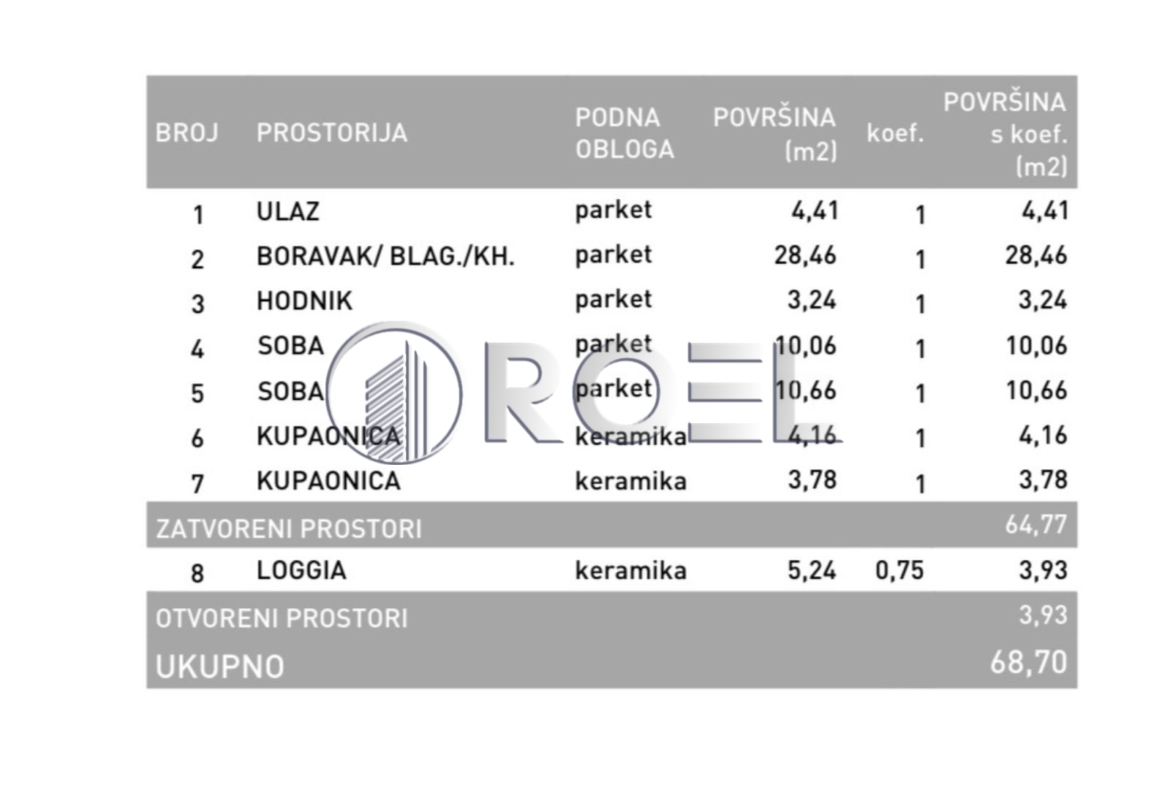Image resolution: width=1170 pixels, height=785 pixels.
Task: Click row number 7 in BROJ column
Action: (x=197, y=484)
